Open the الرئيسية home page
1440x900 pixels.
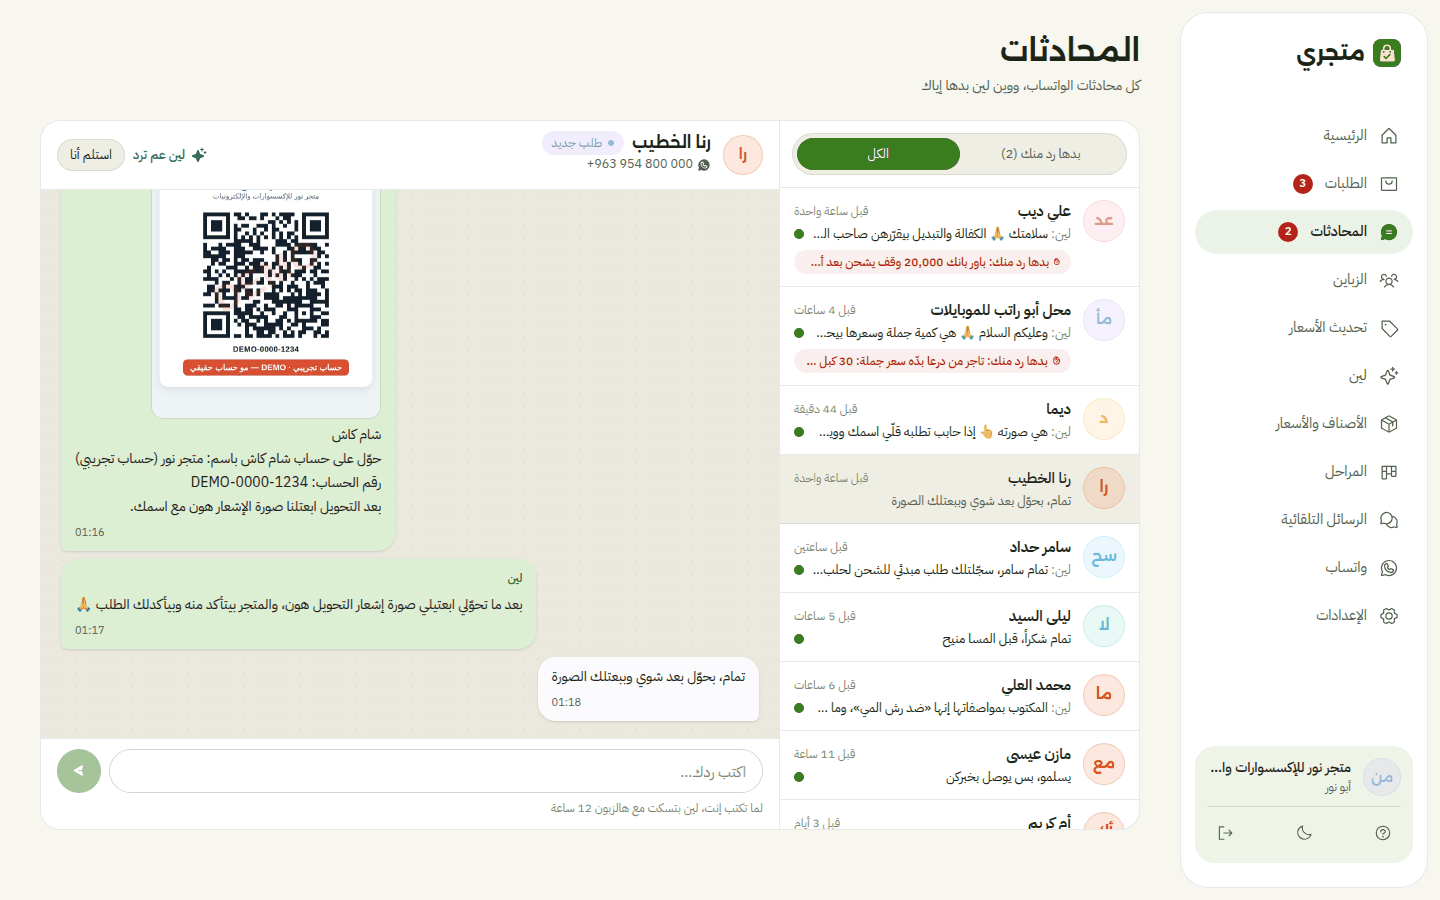[1304, 136]
